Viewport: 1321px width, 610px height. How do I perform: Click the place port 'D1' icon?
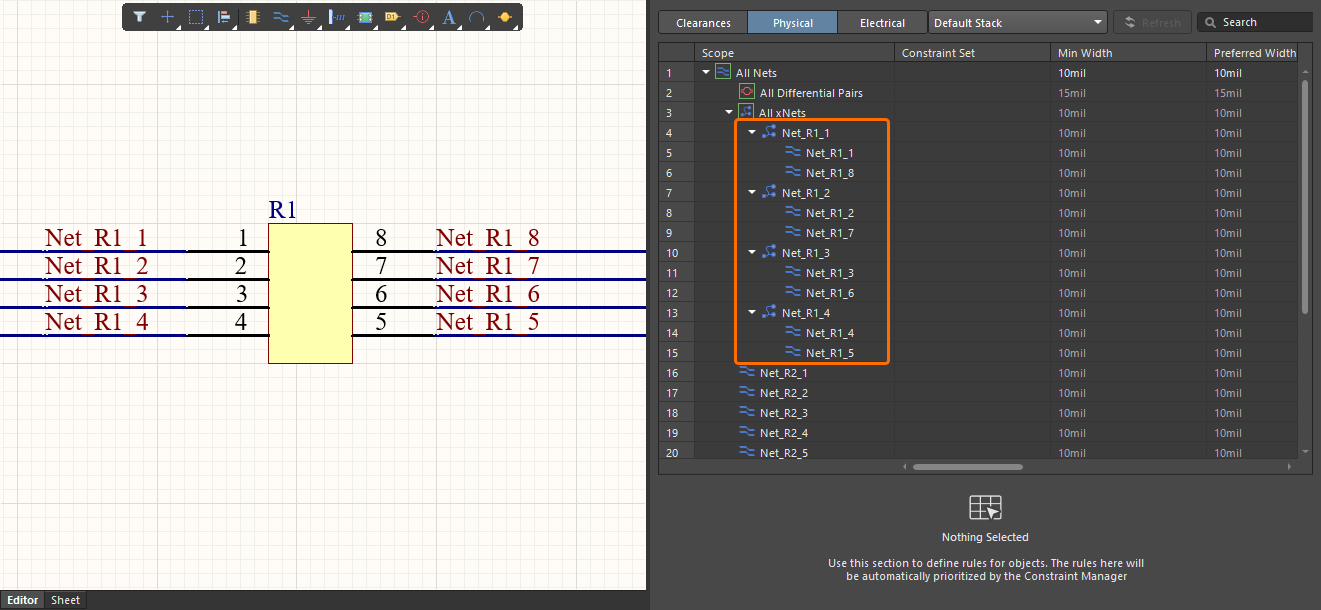(392, 17)
